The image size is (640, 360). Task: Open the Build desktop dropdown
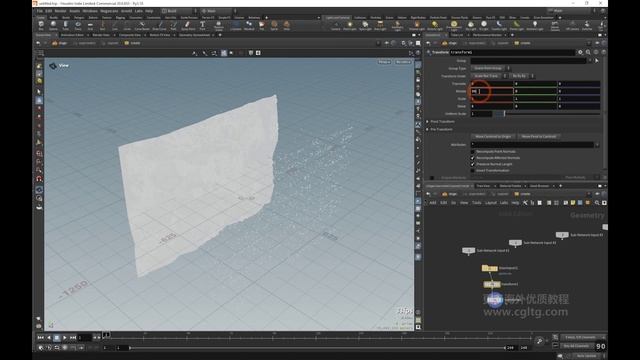(179, 11)
